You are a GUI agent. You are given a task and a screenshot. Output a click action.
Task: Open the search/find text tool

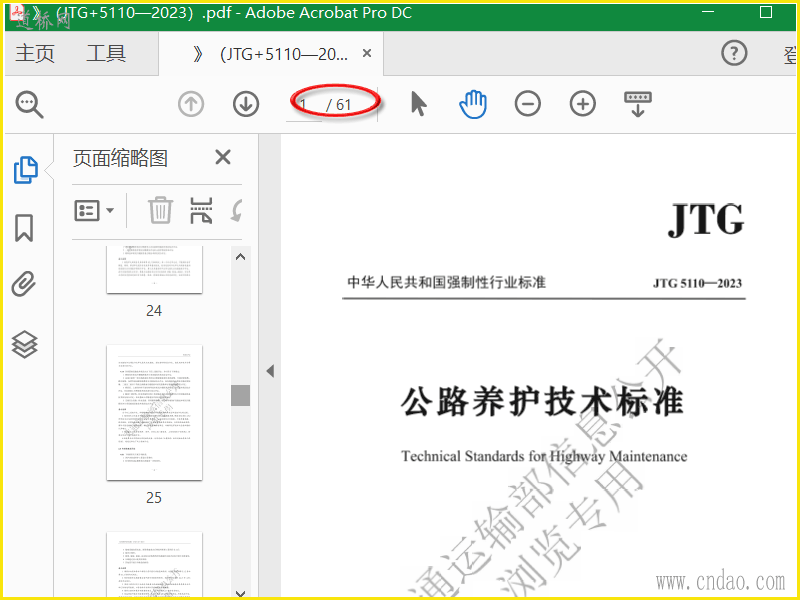29,104
